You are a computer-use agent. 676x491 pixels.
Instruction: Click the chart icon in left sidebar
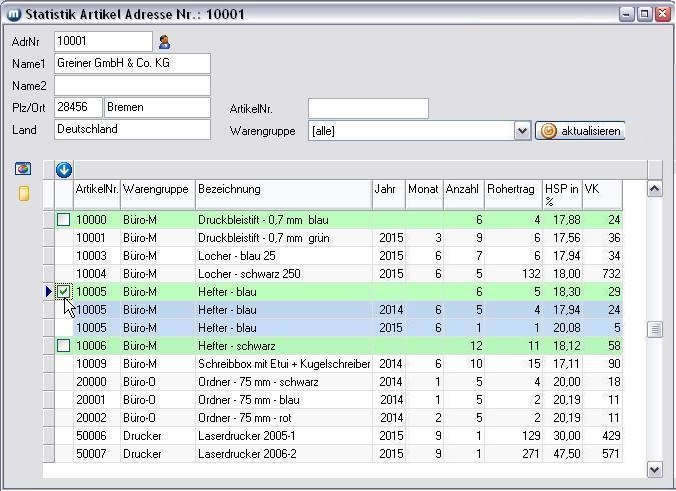pos(23,169)
